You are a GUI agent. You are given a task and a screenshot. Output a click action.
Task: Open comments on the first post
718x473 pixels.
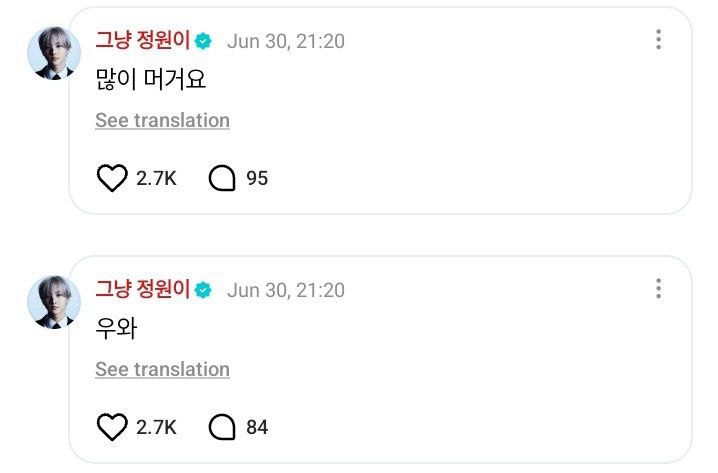coord(222,178)
